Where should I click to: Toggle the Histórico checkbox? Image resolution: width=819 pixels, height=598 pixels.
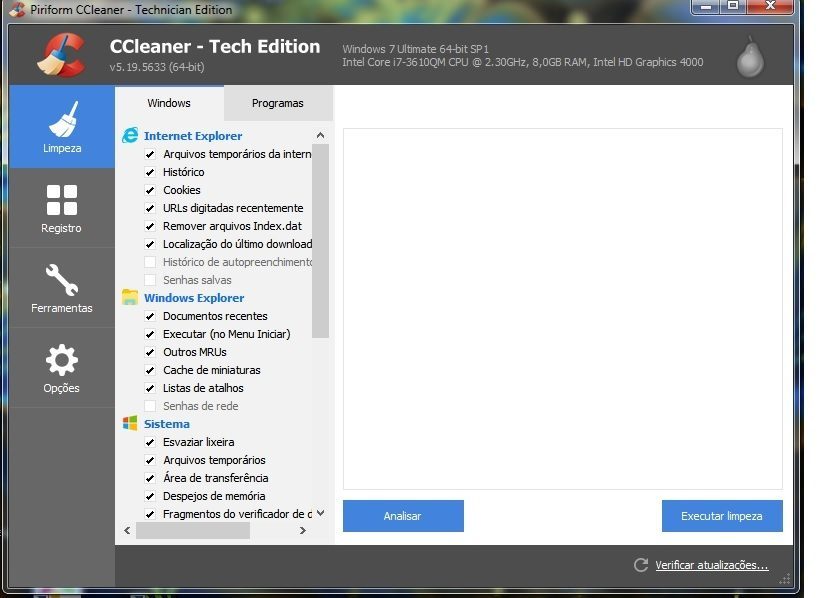point(150,172)
